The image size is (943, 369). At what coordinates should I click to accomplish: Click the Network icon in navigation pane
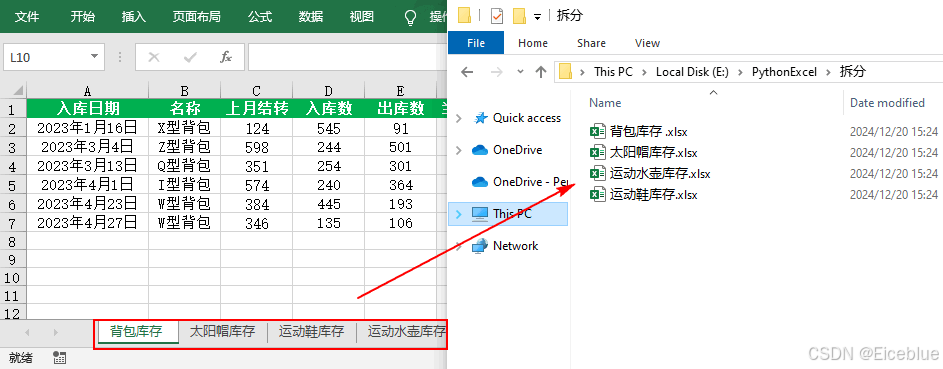pyautogui.click(x=479, y=245)
